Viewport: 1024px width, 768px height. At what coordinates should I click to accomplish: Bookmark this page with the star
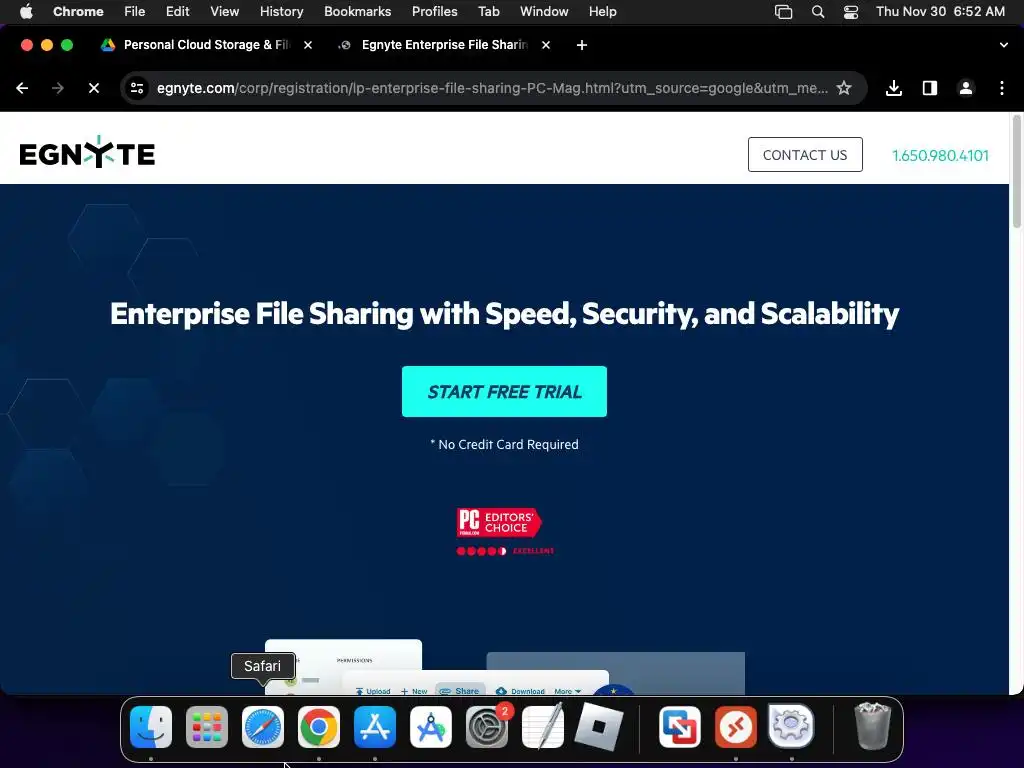click(844, 88)
